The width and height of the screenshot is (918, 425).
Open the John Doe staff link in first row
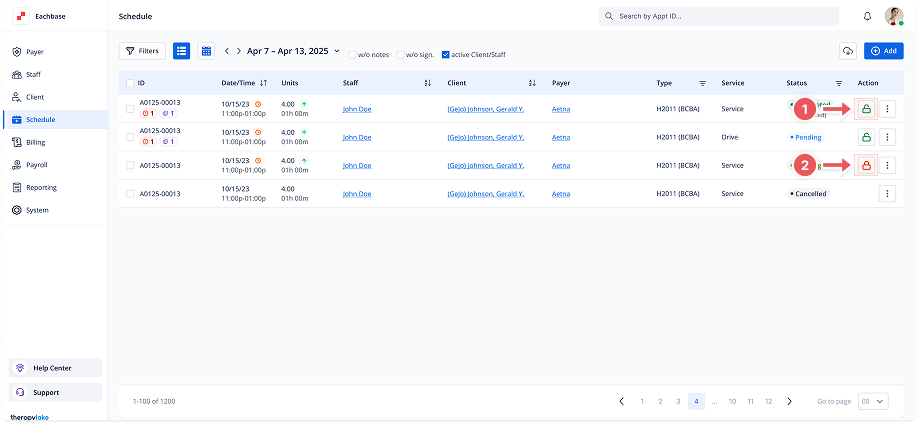tap(356, 109)
